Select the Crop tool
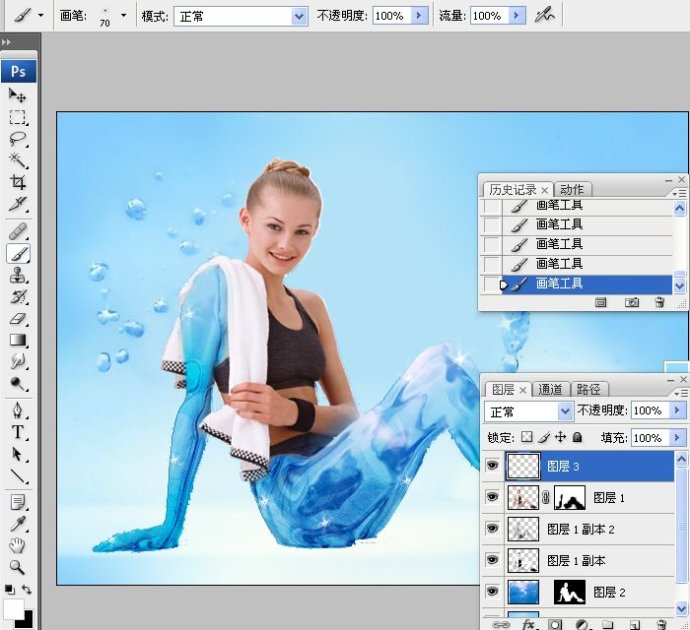The height and width of the screenshot is (630, 690). click(18, 183)
